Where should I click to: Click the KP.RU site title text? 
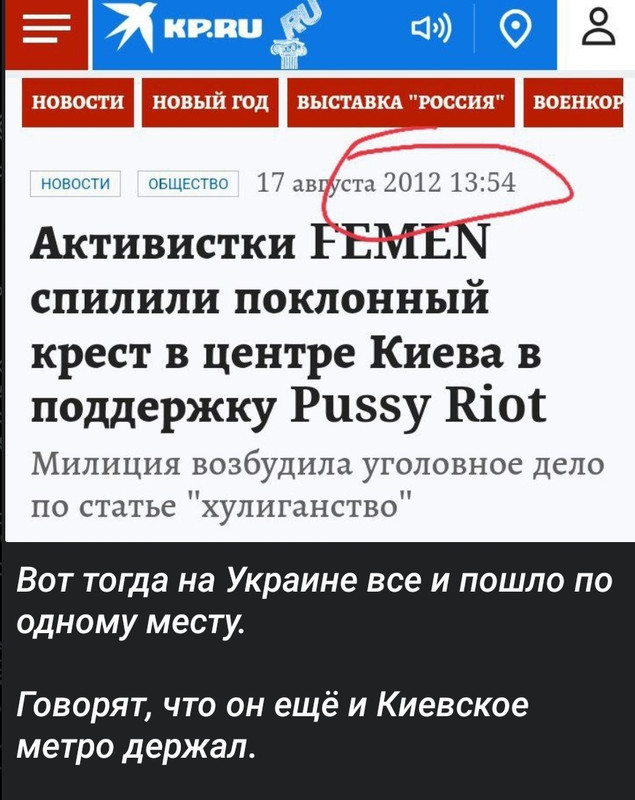(x=213, y=29)
